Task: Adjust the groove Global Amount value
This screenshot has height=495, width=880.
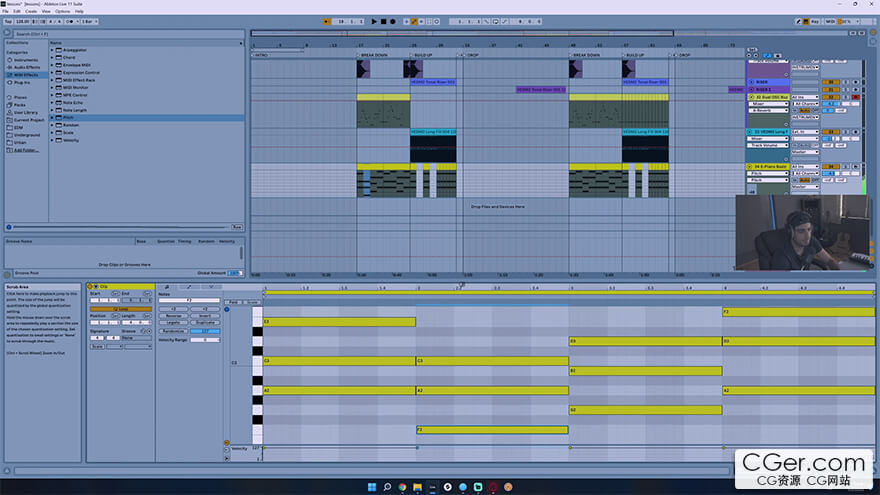Action: pyautogui.click(x=234, y=272)
